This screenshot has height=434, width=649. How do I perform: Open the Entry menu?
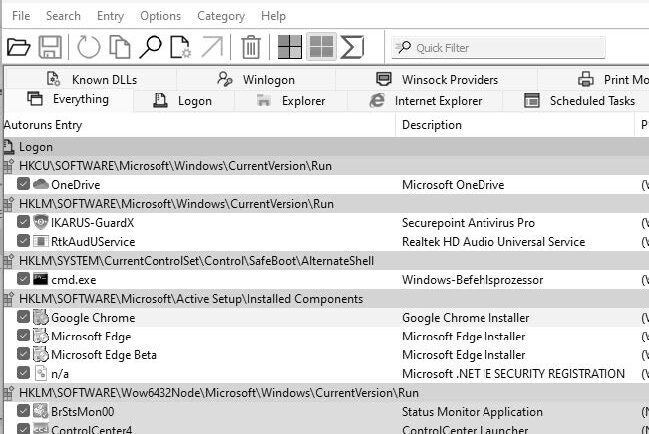tap(111, 16)
